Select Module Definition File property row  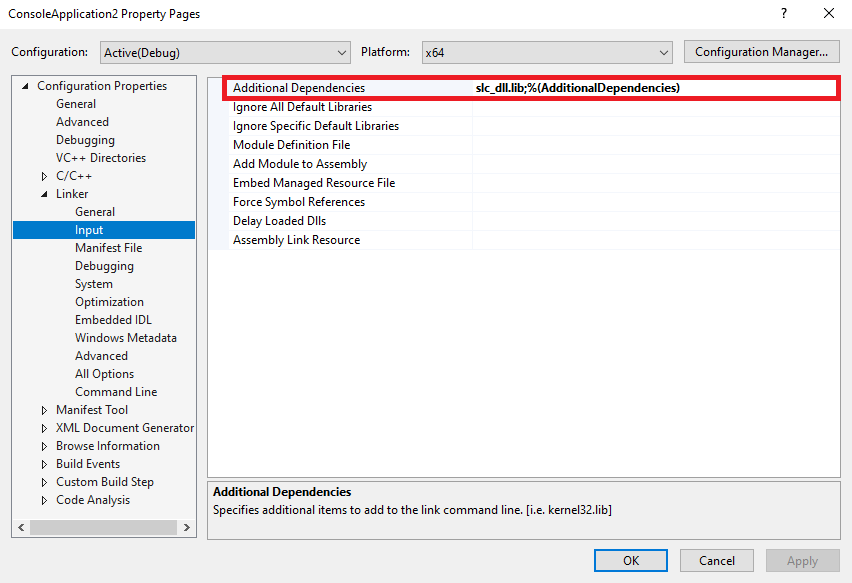[291, 145]
